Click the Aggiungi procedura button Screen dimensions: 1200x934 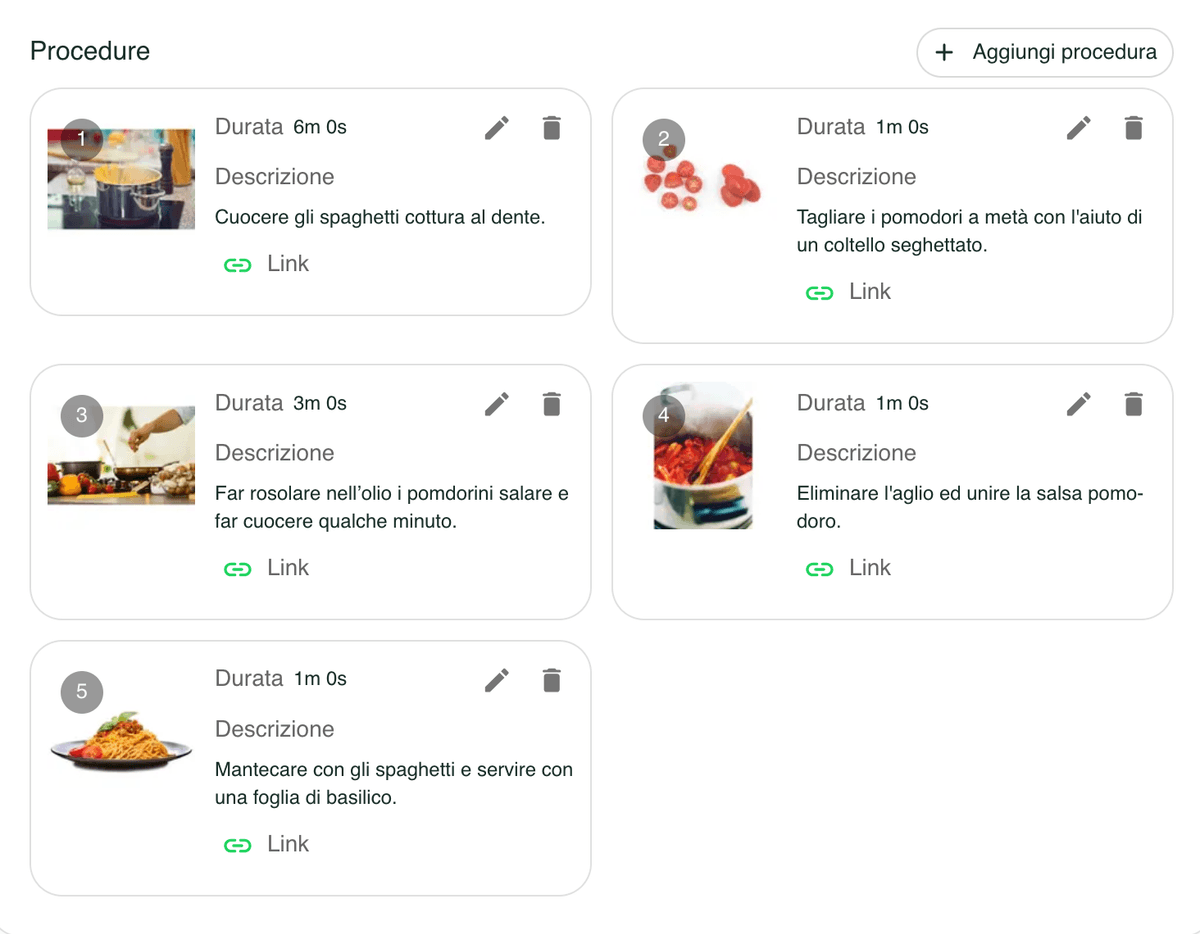pyautogui.click(x=1045, y=52)
